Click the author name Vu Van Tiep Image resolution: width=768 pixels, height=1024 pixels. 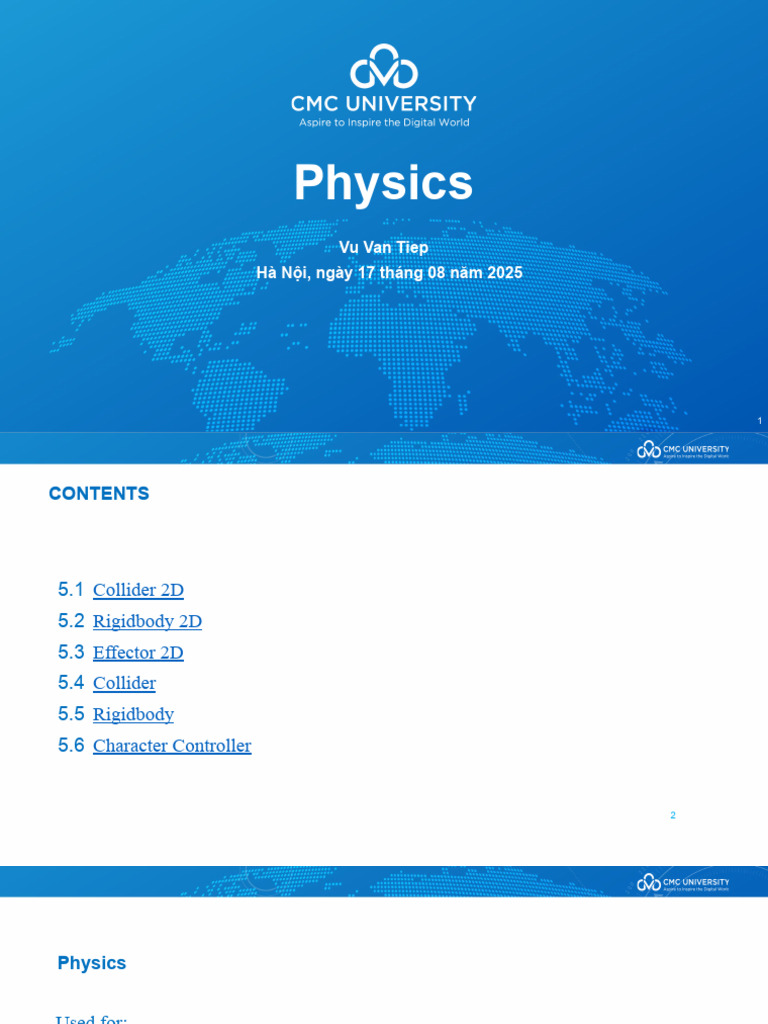click(x=383, y=248)
